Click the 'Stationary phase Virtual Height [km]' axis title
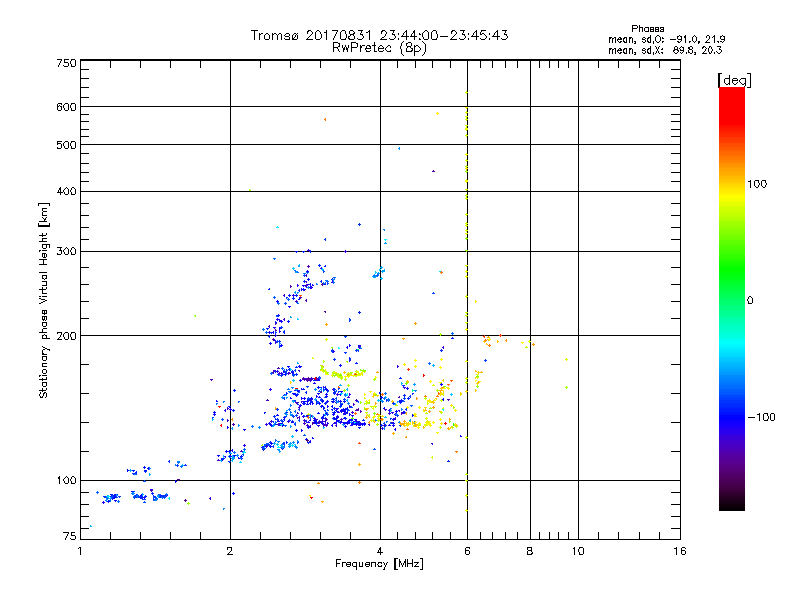 [44, 300]
